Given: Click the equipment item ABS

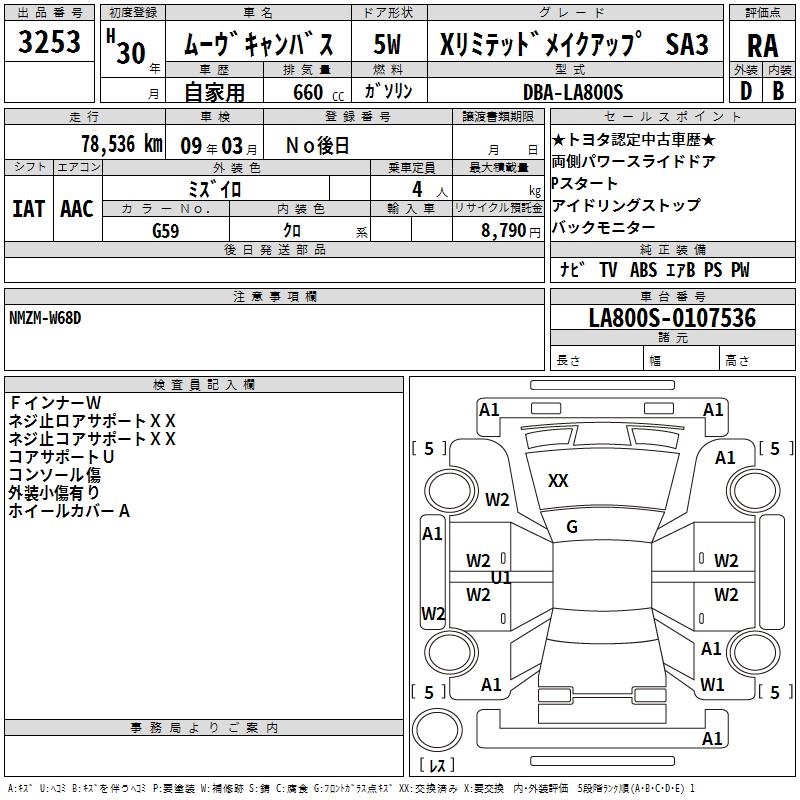Looking at the screenshot, I should click(643, 269).
